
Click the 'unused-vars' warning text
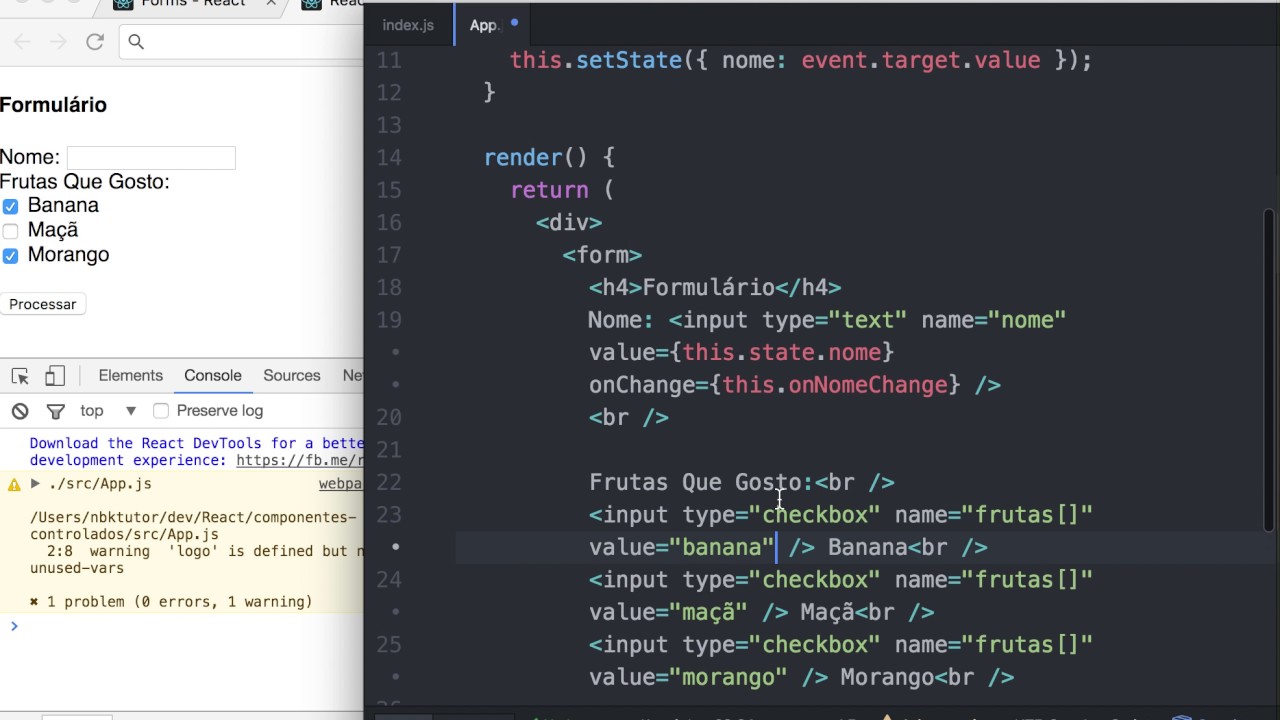click(77, 568)
